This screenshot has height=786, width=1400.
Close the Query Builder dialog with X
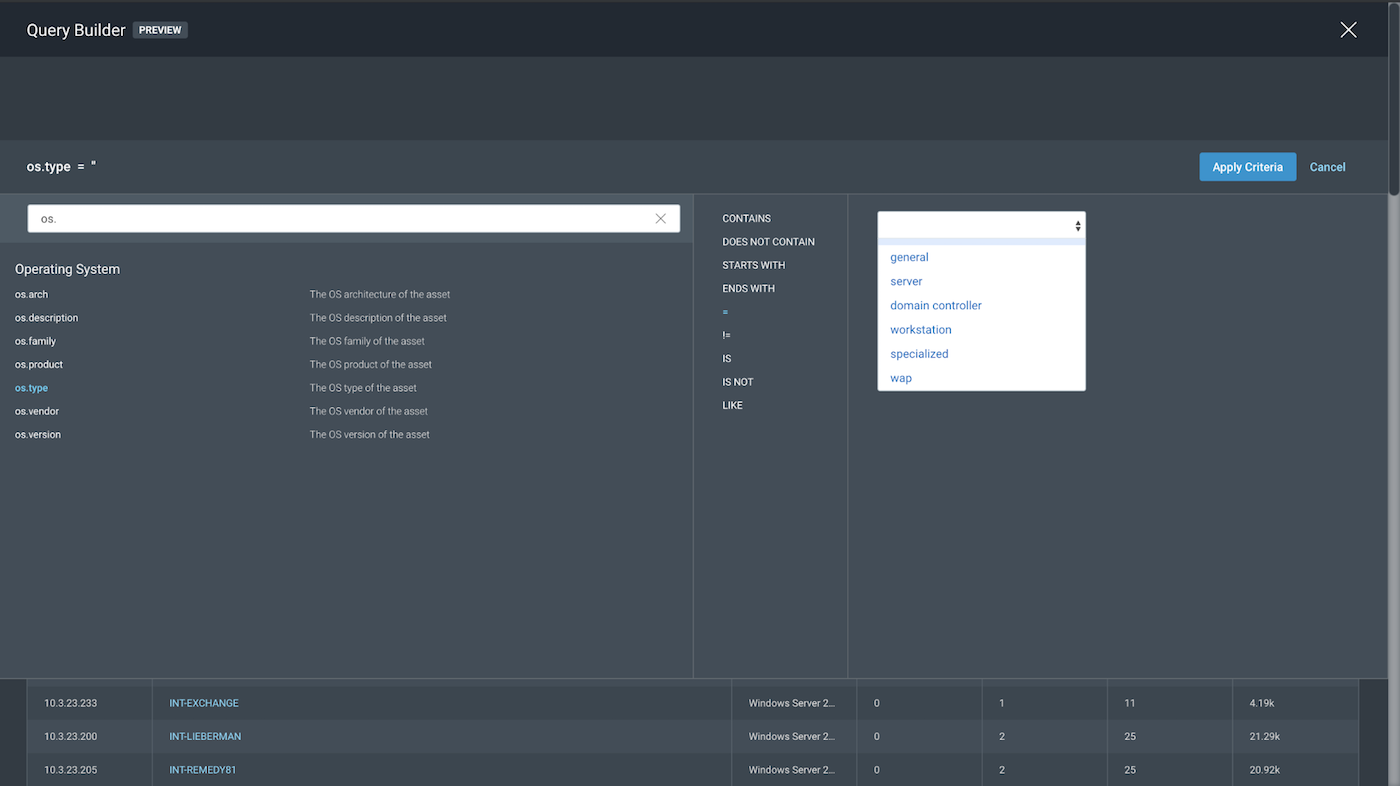(x=1348, y=30)
